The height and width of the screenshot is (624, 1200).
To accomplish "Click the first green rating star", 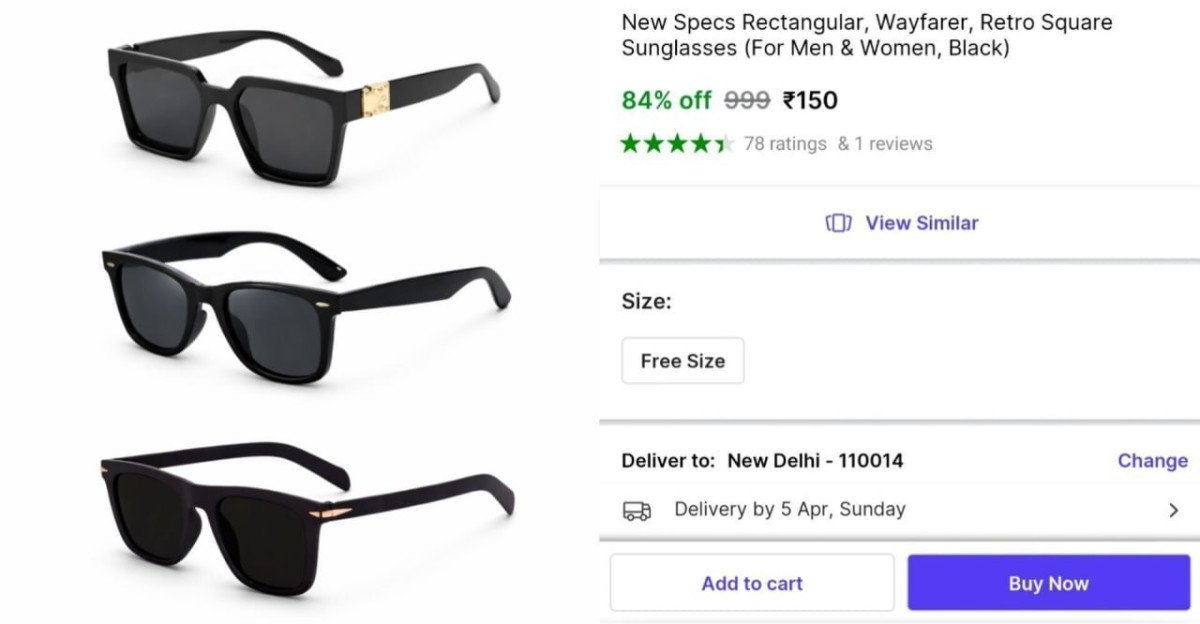I will 628,143.
